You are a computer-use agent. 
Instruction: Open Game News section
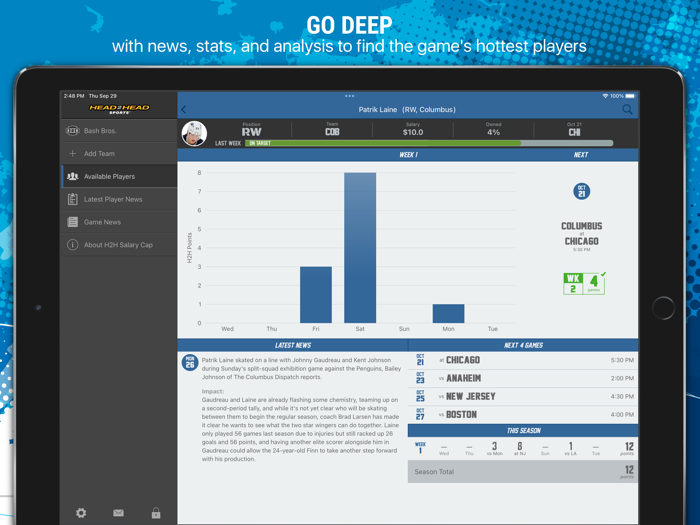coord(119,222)
